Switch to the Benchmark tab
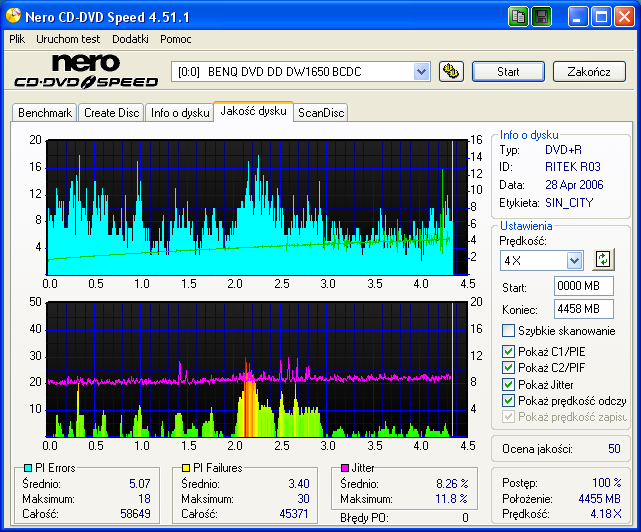 (45, 112)
